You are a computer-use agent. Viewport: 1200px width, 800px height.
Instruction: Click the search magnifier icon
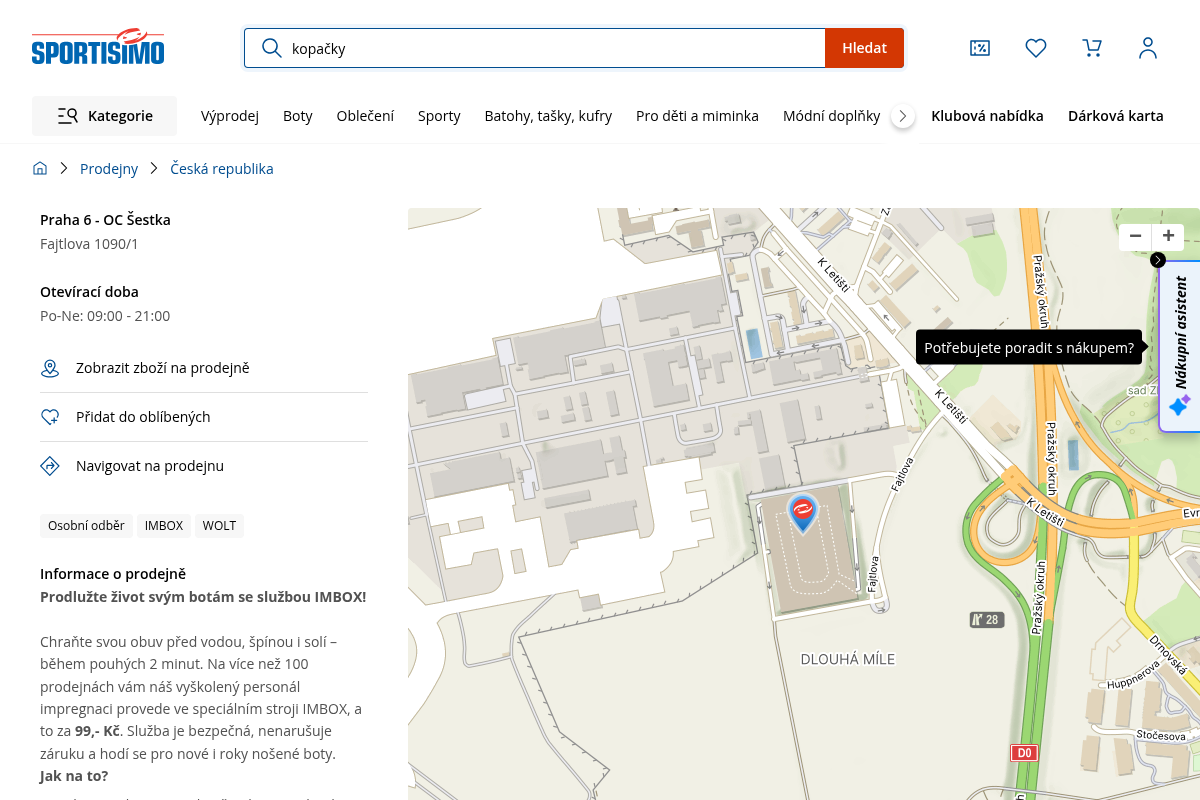click(271, 48)
